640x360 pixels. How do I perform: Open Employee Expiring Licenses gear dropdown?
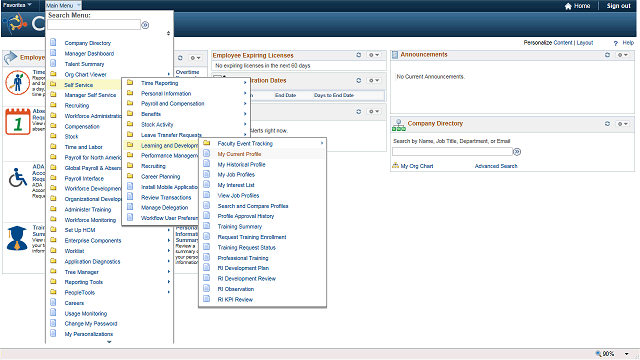click(373, 55)
